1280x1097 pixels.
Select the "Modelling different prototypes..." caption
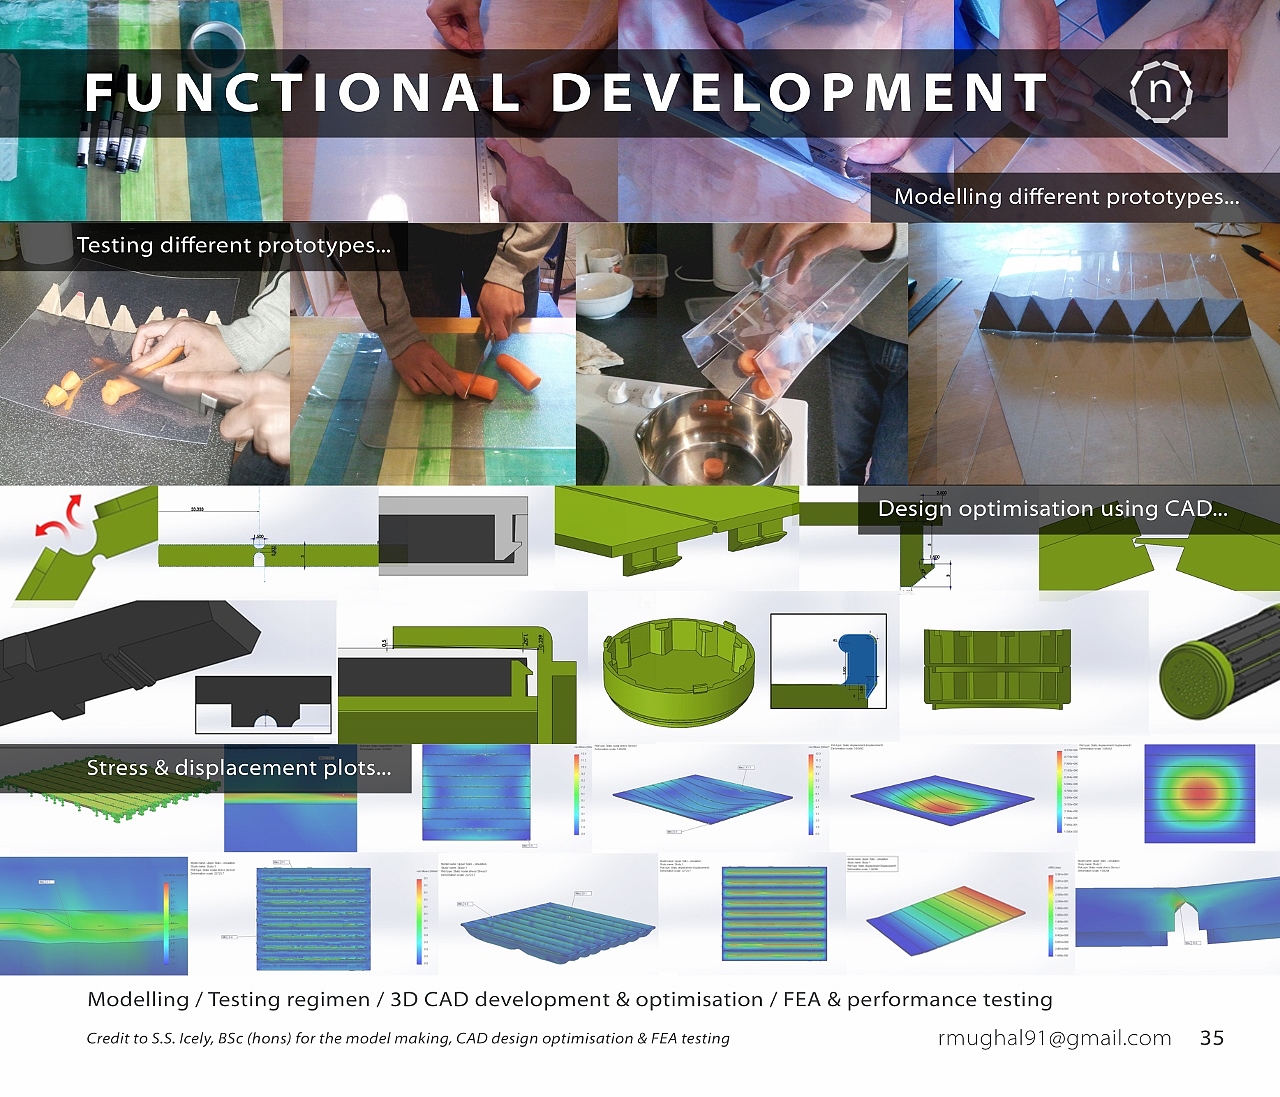(1067, 196)
